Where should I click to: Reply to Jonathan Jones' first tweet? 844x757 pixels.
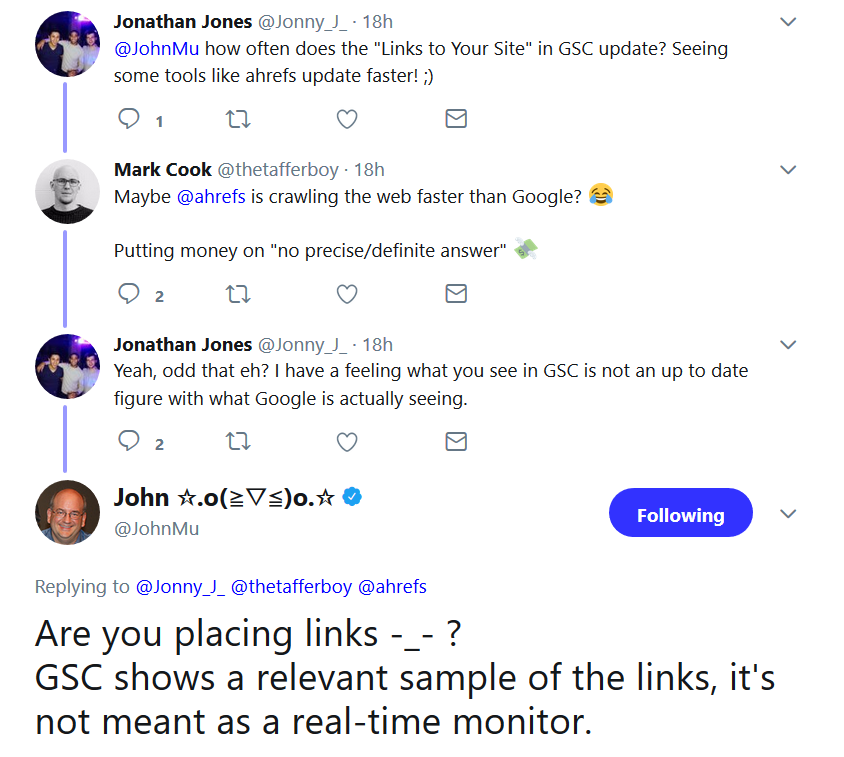tap(129, 118)
